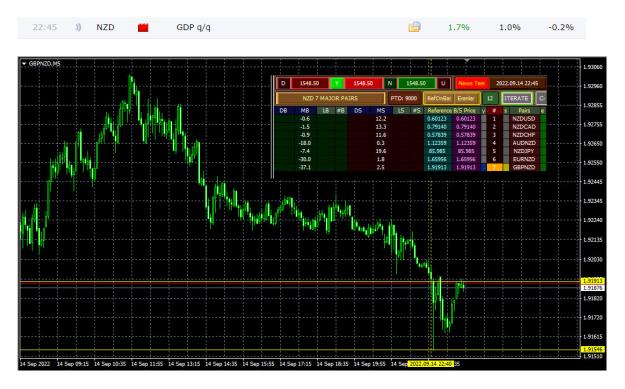The height and width of the screenshot is (389, 625).
Task: Click the button right of RefOnBar
Action: coord(466,98)
